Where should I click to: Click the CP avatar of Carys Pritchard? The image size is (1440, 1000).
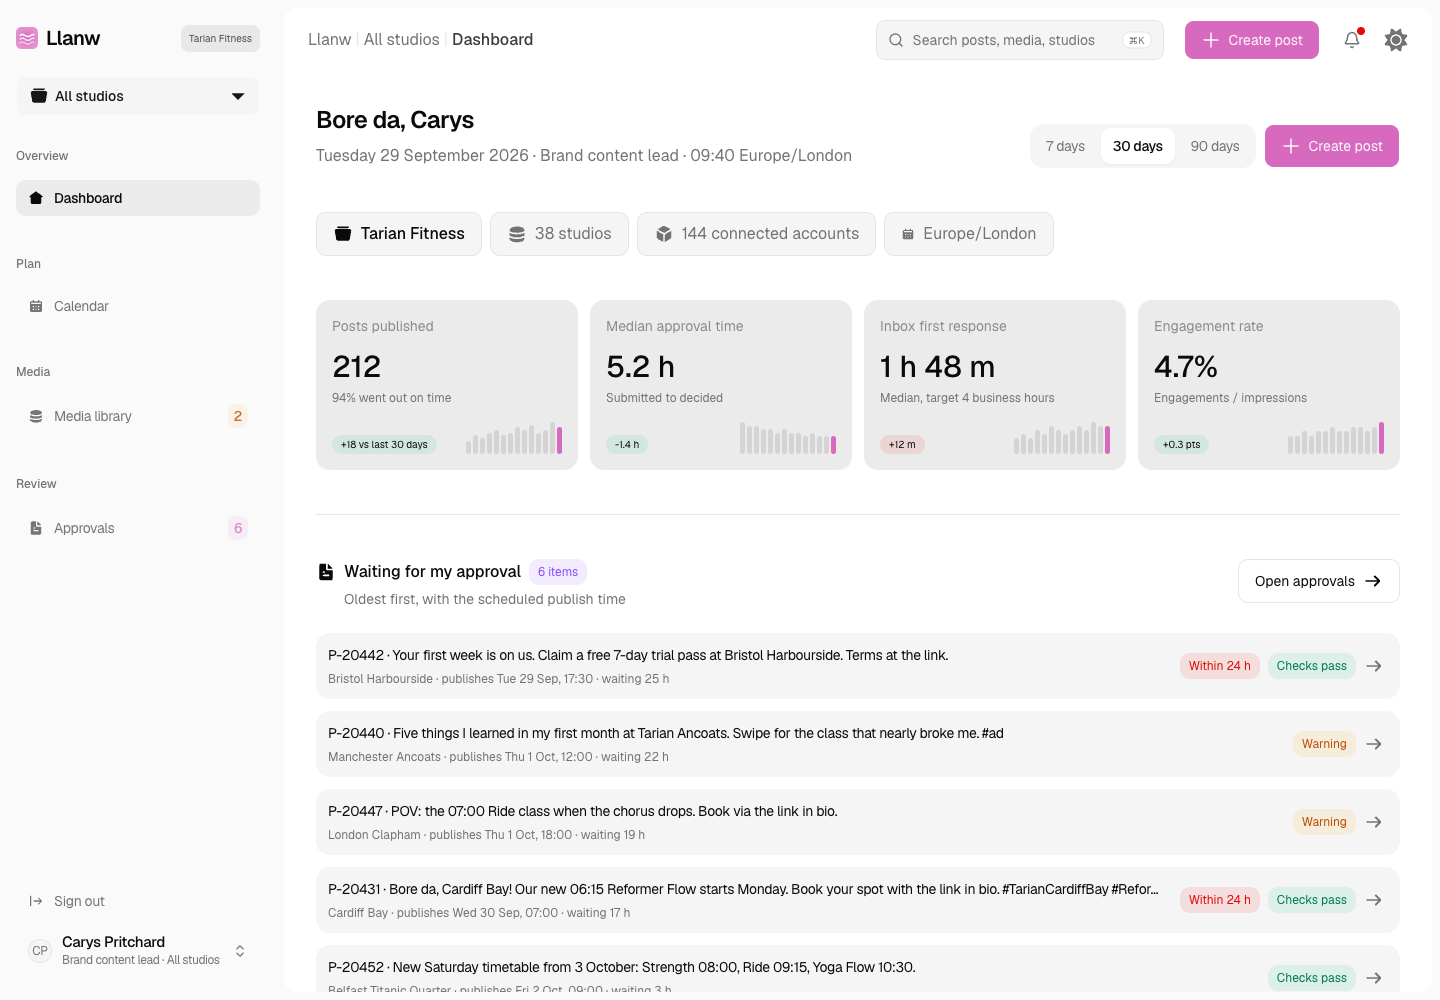tap(40, 951)
